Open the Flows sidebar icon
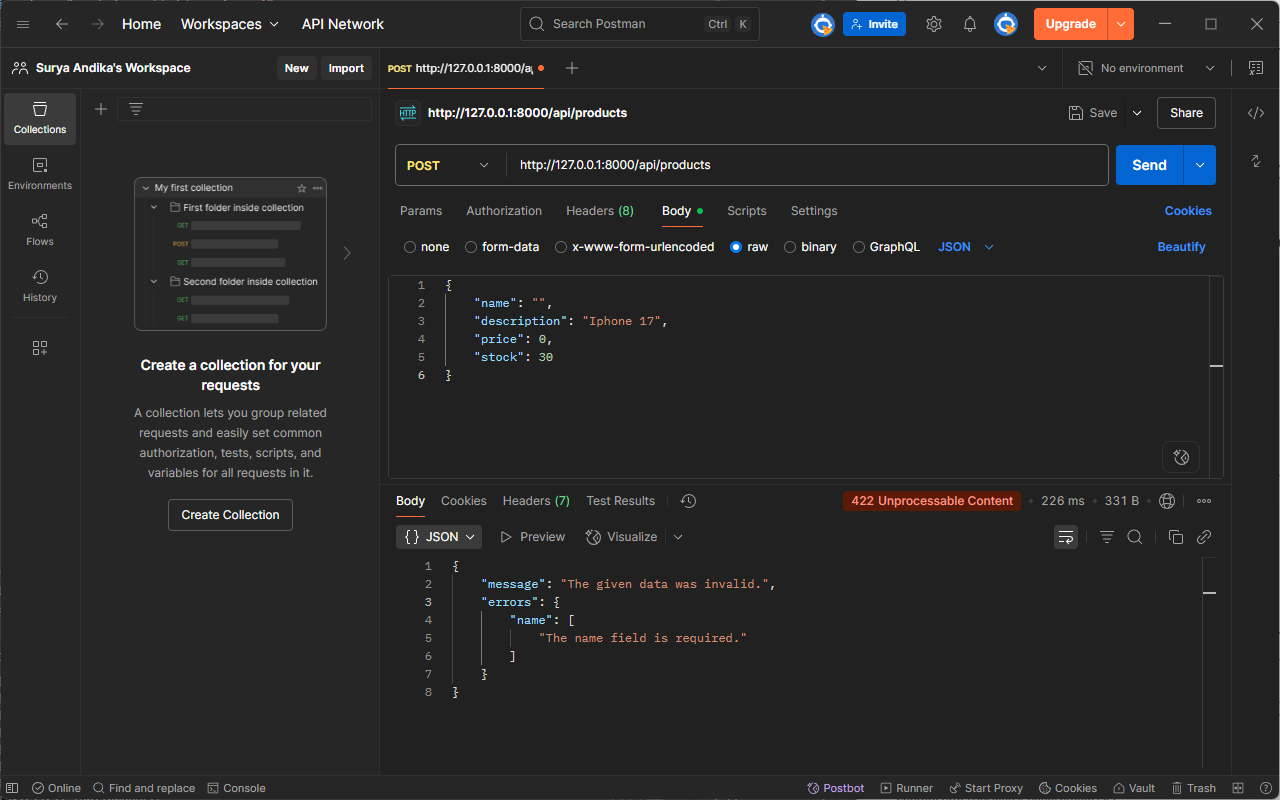This screenshot has width=1280, height=800. (x=40, y=229)
